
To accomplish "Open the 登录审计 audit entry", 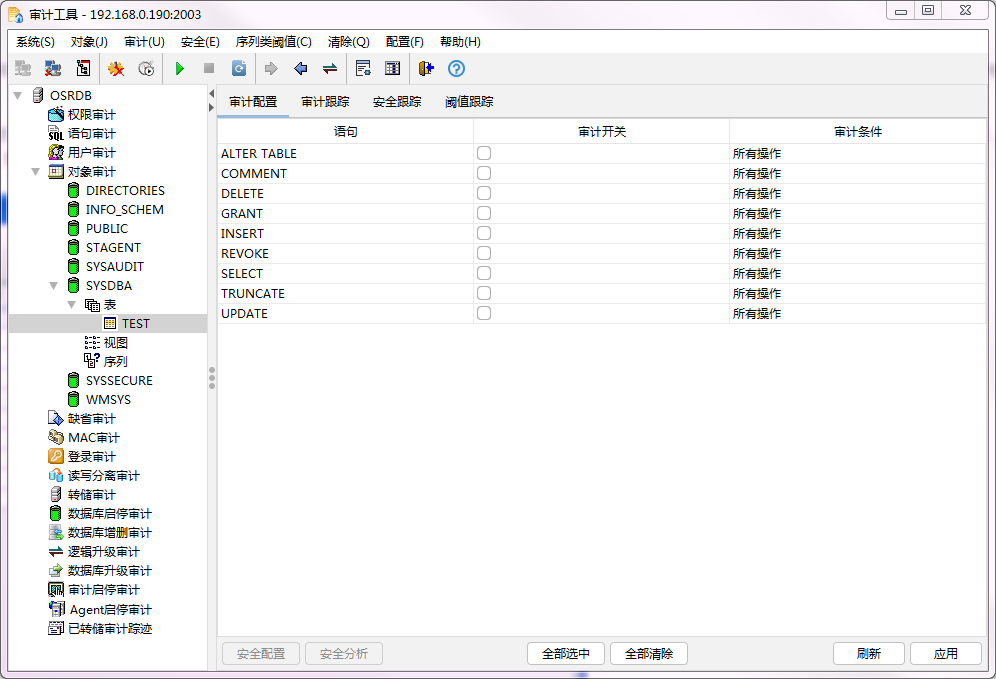I will (90, 456).
